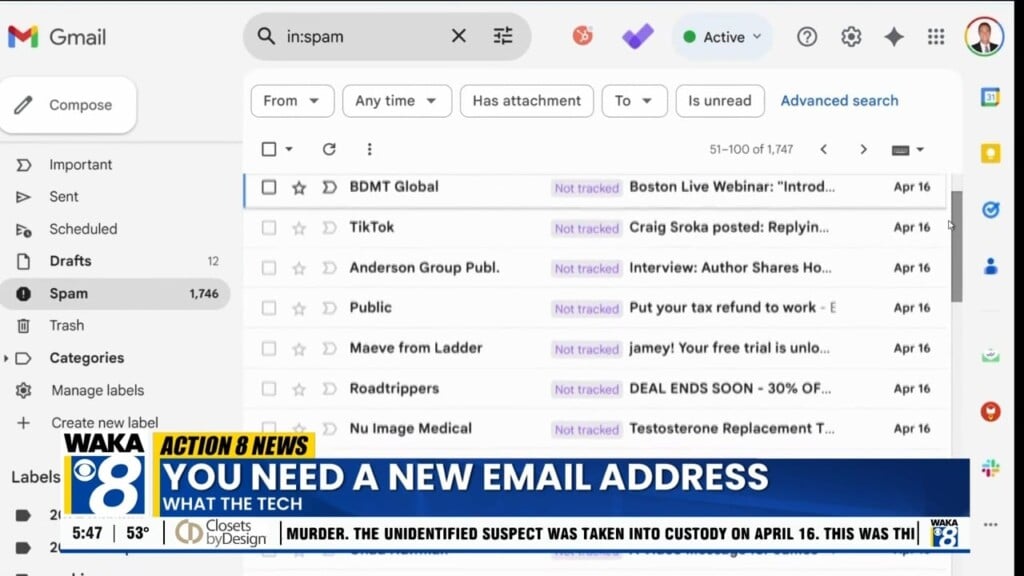The image size is (1024, 576).
Task: Open the Slack add-on icon
Action: [x=990, y=468]
